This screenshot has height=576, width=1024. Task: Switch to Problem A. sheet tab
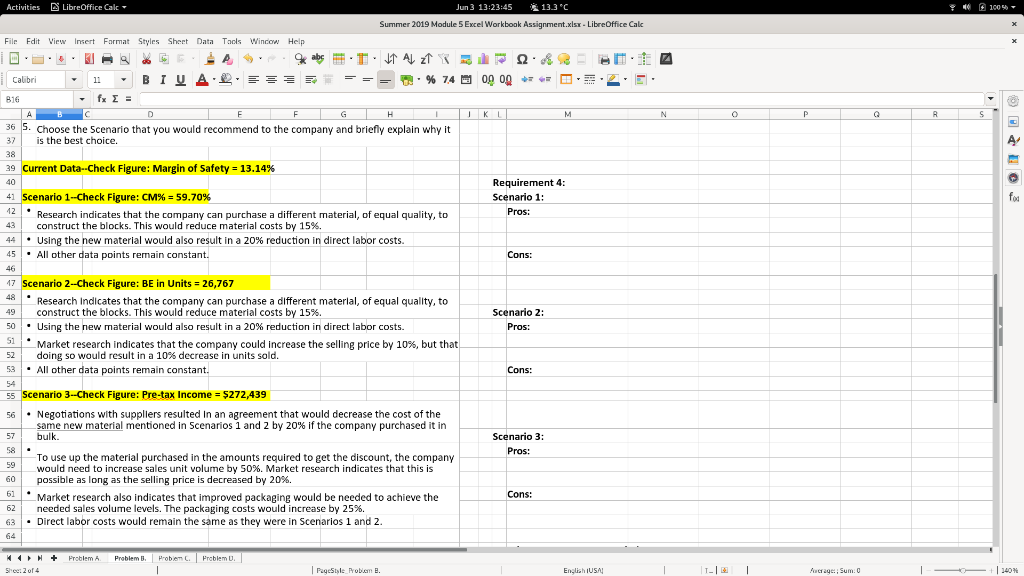pos(84,558)
